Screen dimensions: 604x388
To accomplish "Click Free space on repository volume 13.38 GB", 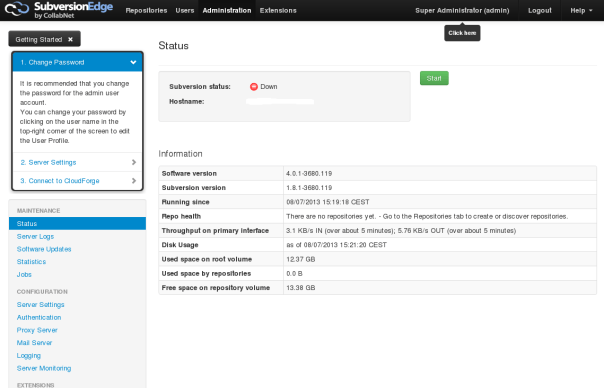I will [x=300, y=288].
